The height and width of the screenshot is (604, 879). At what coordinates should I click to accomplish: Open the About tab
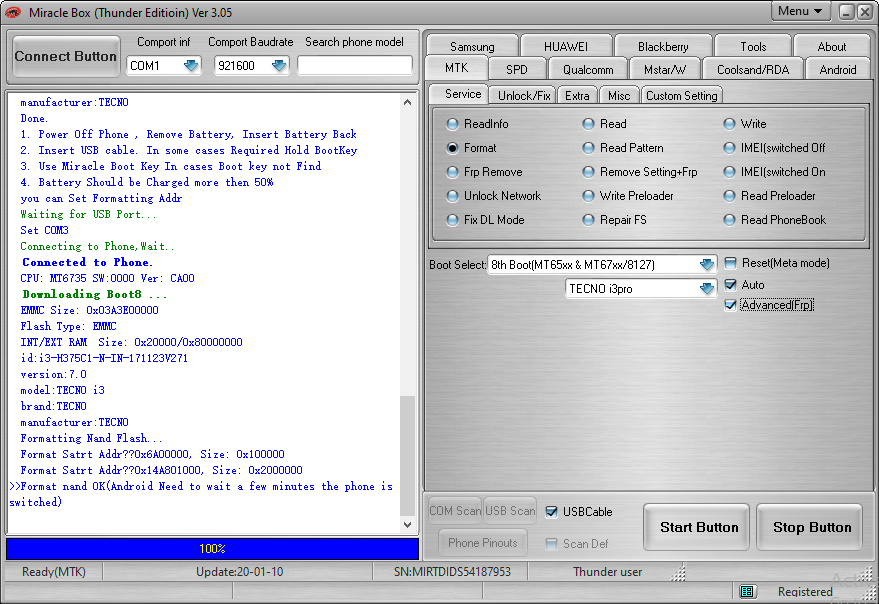click(x=831, y=47)
